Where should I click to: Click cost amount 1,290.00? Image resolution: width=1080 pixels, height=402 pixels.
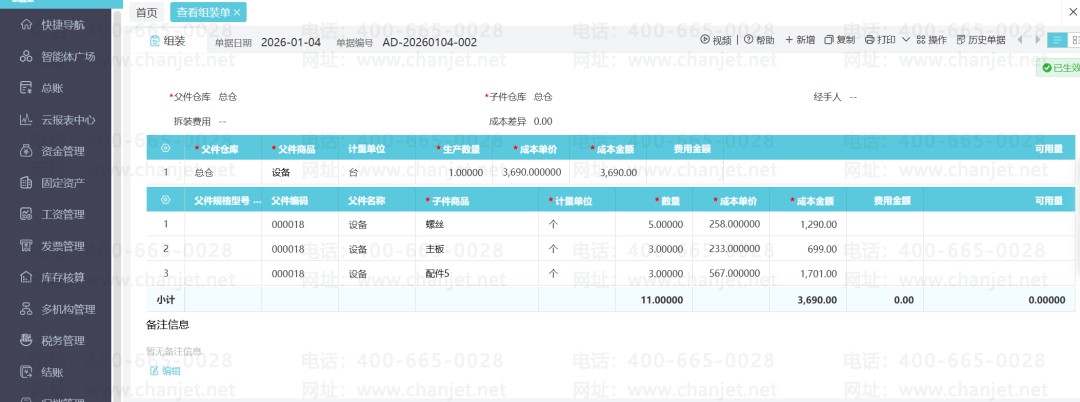[808, 224]
